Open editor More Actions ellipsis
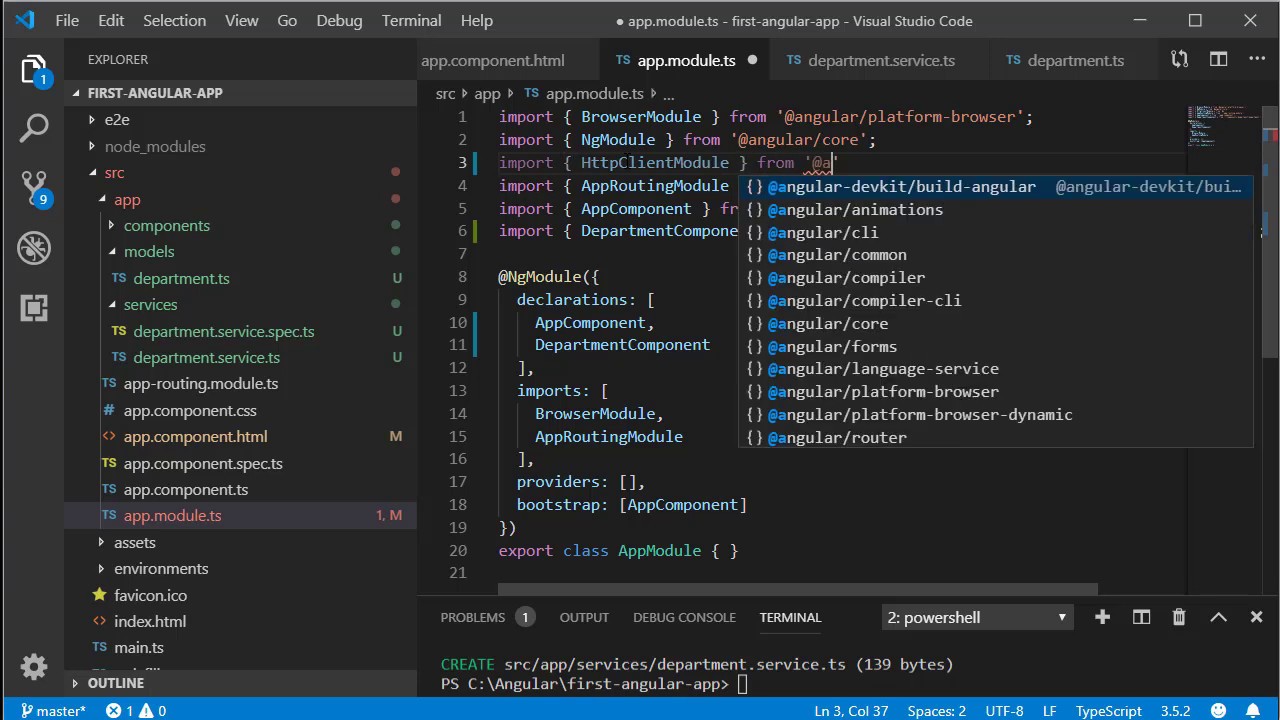Image resolution: width=1280 pixels, height=720 pixels. (x=1256, y=60)
